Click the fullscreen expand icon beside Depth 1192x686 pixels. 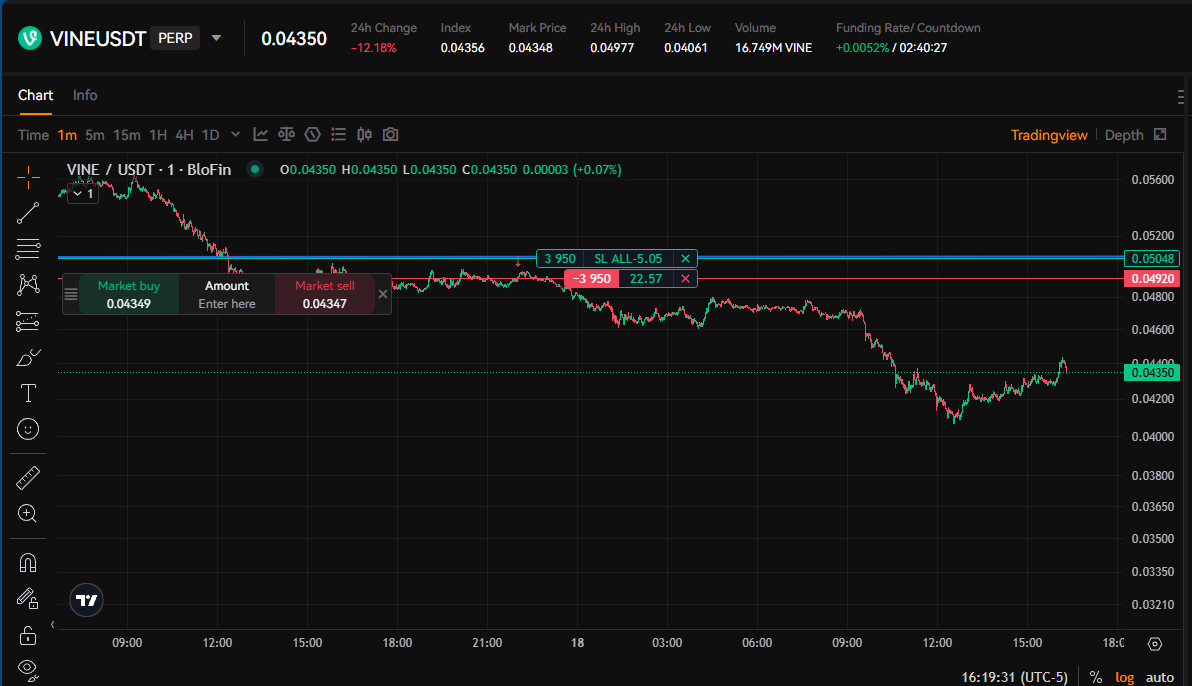(1160, 134)
